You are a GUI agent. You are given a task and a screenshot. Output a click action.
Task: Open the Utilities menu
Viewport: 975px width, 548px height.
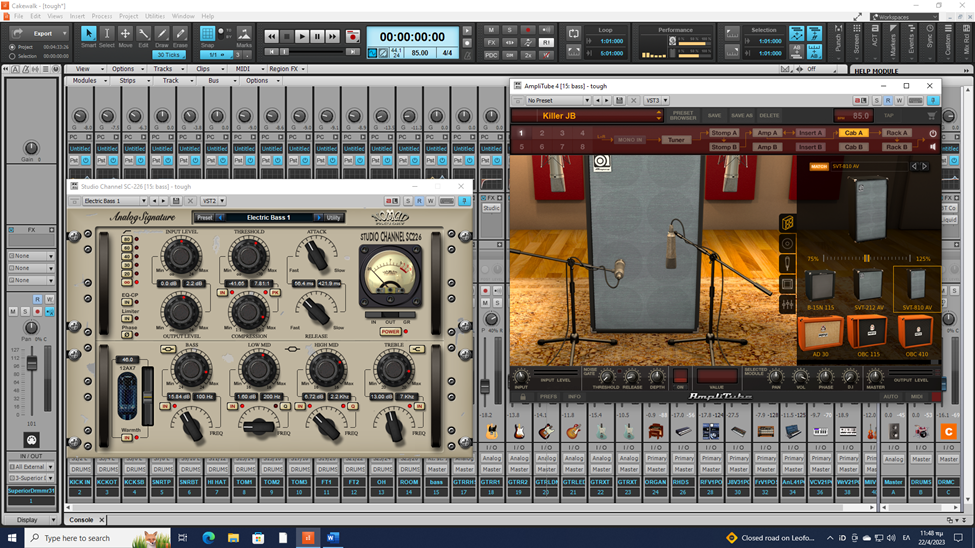tap(155, 16)
